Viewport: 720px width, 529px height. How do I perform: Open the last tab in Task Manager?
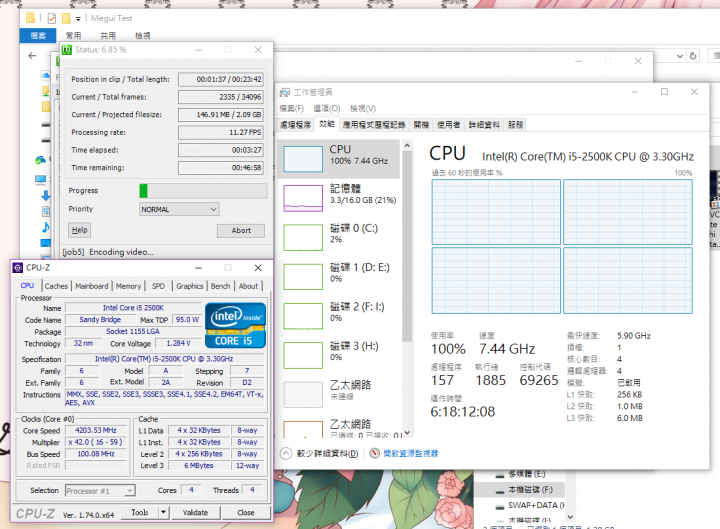pyautogui.click(x=516, y=125)
